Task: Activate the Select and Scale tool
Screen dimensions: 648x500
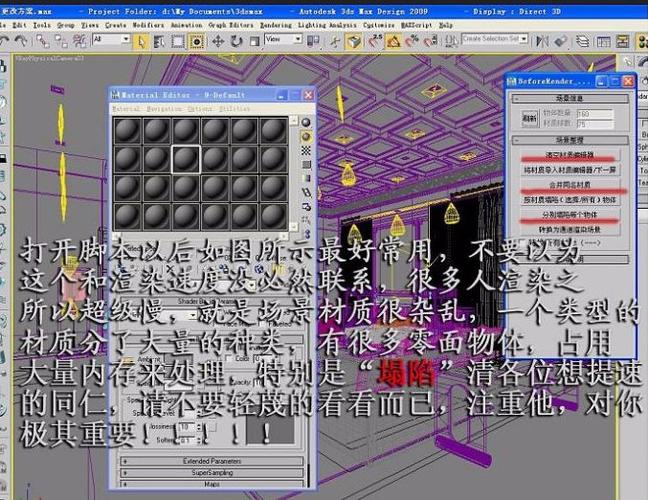Action: click(x=255, y=41)
